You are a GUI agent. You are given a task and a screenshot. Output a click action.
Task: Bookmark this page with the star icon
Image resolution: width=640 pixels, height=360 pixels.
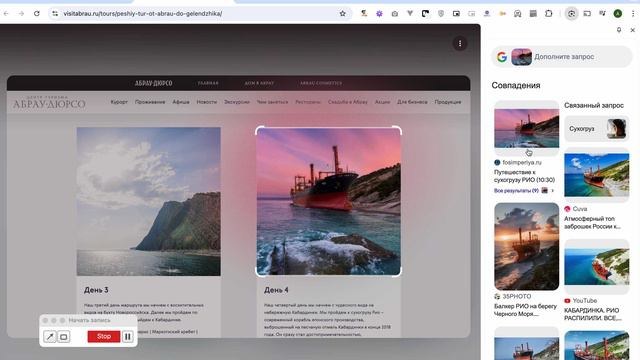[x=342, y=13]
